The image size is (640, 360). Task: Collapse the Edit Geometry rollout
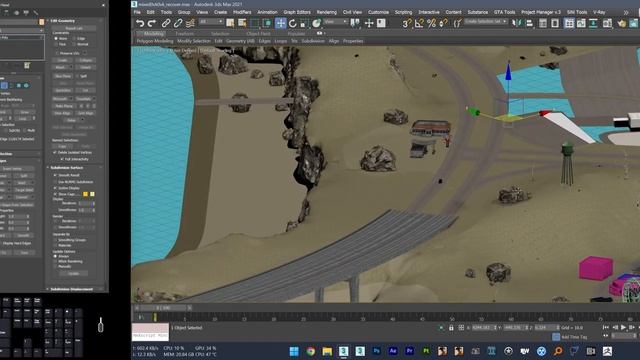62,20
